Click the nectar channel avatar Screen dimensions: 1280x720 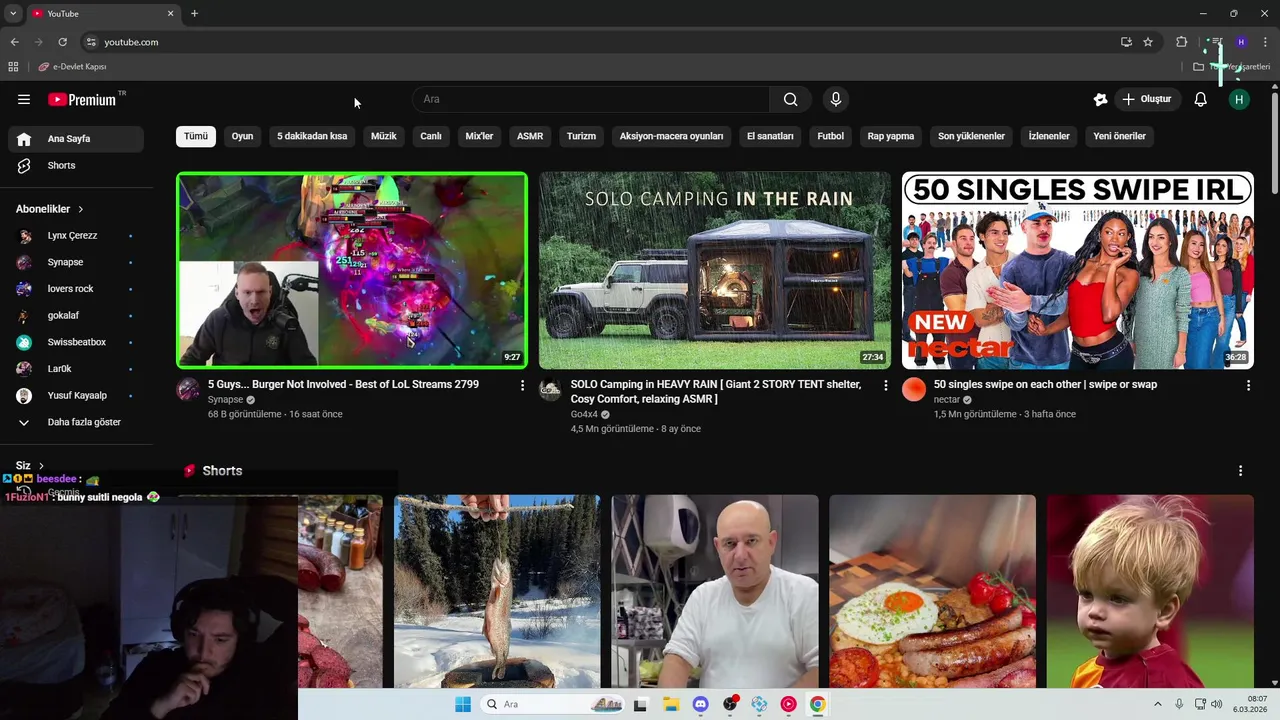[914, 389]
